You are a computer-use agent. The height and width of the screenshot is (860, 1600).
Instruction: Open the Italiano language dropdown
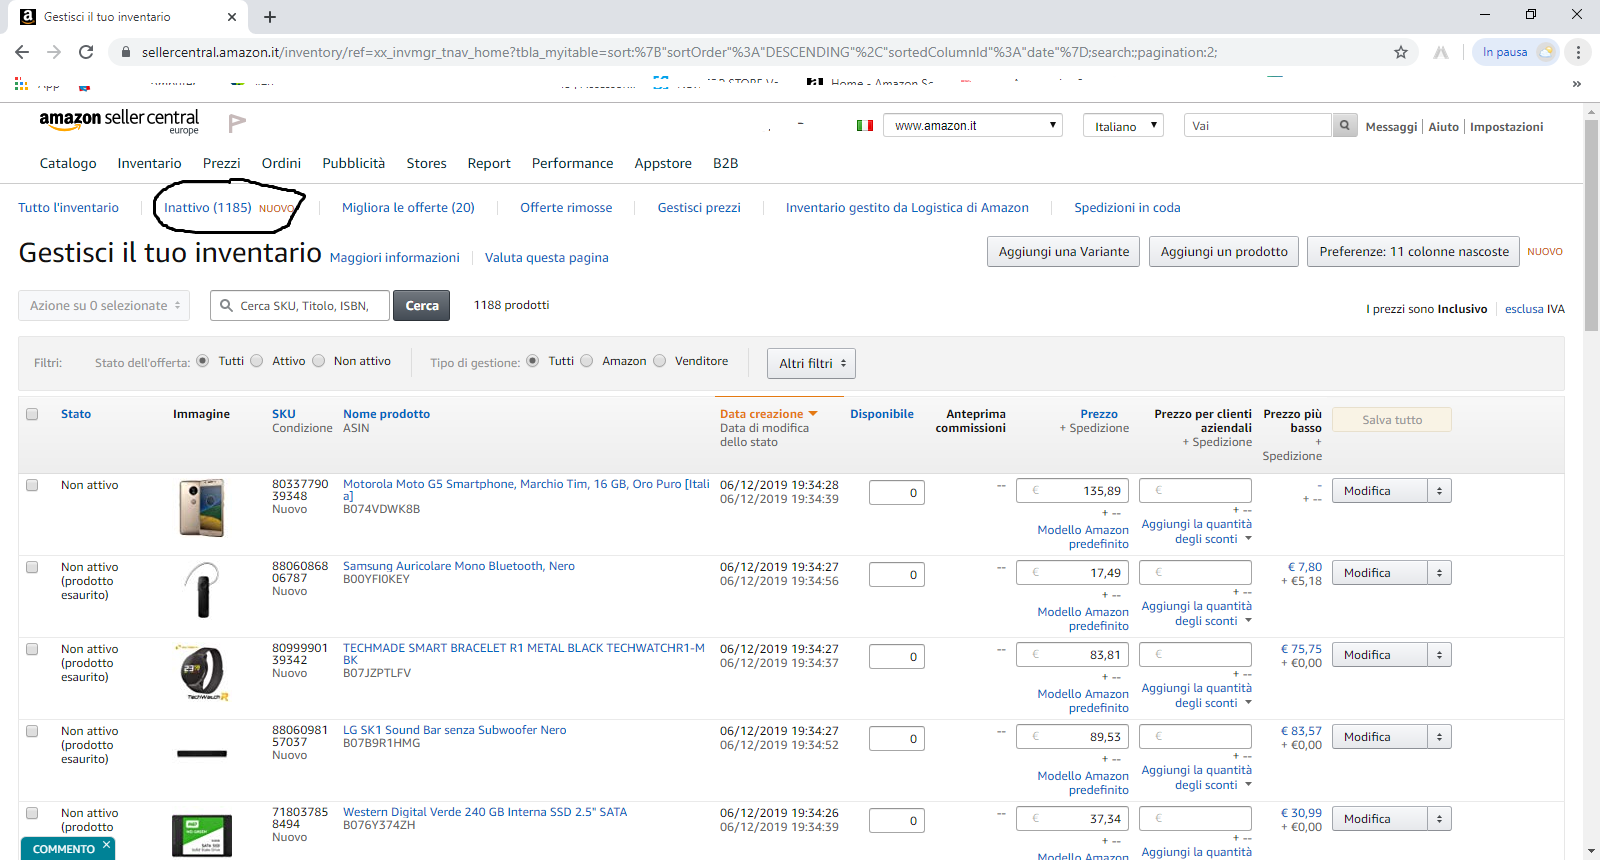click(1123, 125)
